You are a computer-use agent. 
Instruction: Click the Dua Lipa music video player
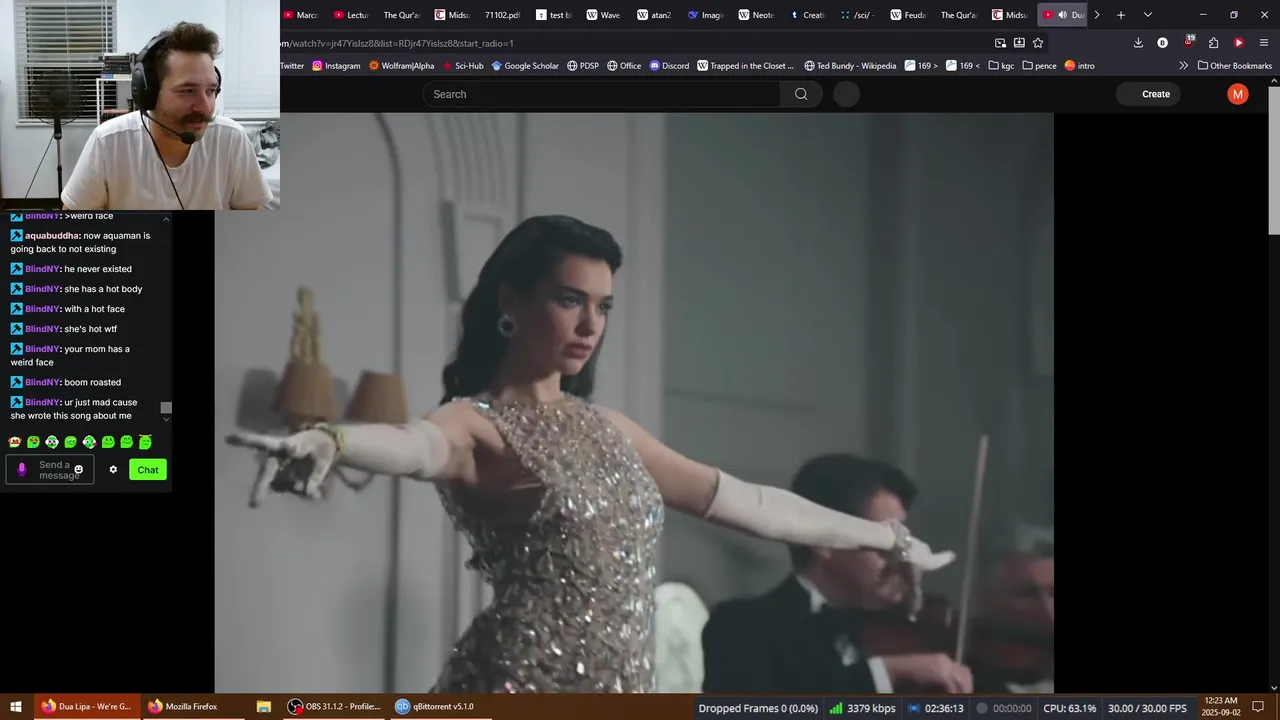pyautogui.click(x=634, y=402)
